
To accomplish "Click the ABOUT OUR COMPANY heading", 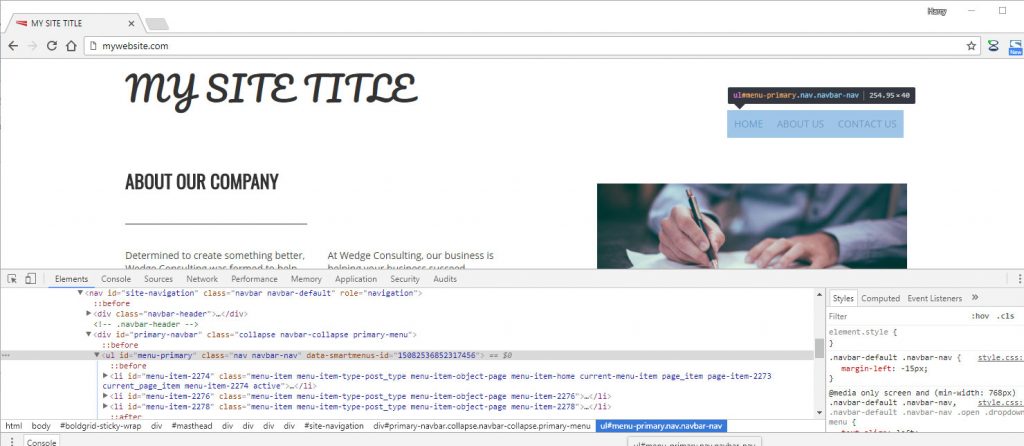I will pos(202,182).
